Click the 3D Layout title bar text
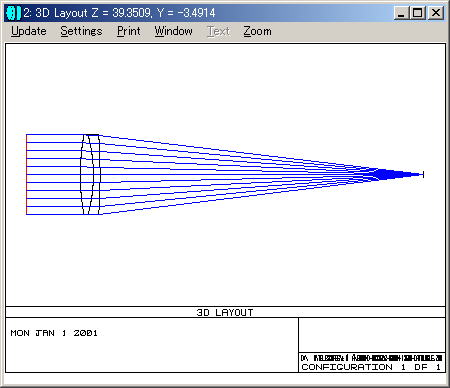Image resolution: width=450 pixels, height=388 pixels. click(119, 13)
